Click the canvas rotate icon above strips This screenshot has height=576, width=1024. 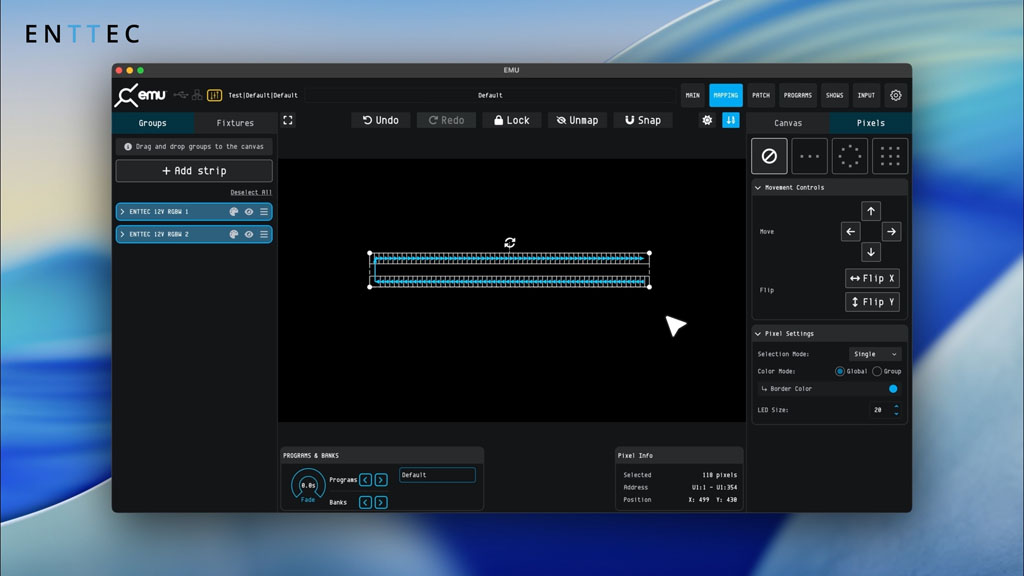pyautogui.click(x=510, y=243)
